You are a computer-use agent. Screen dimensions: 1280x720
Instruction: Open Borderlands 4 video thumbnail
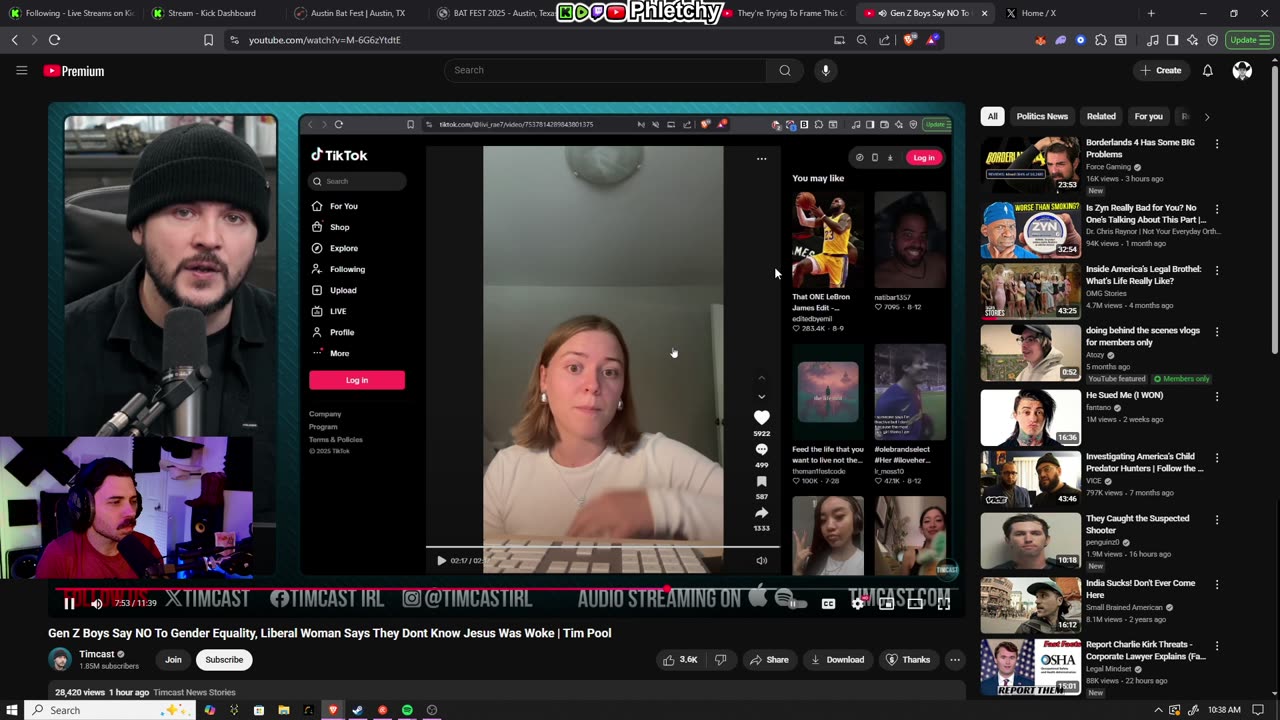(1030, 164)
